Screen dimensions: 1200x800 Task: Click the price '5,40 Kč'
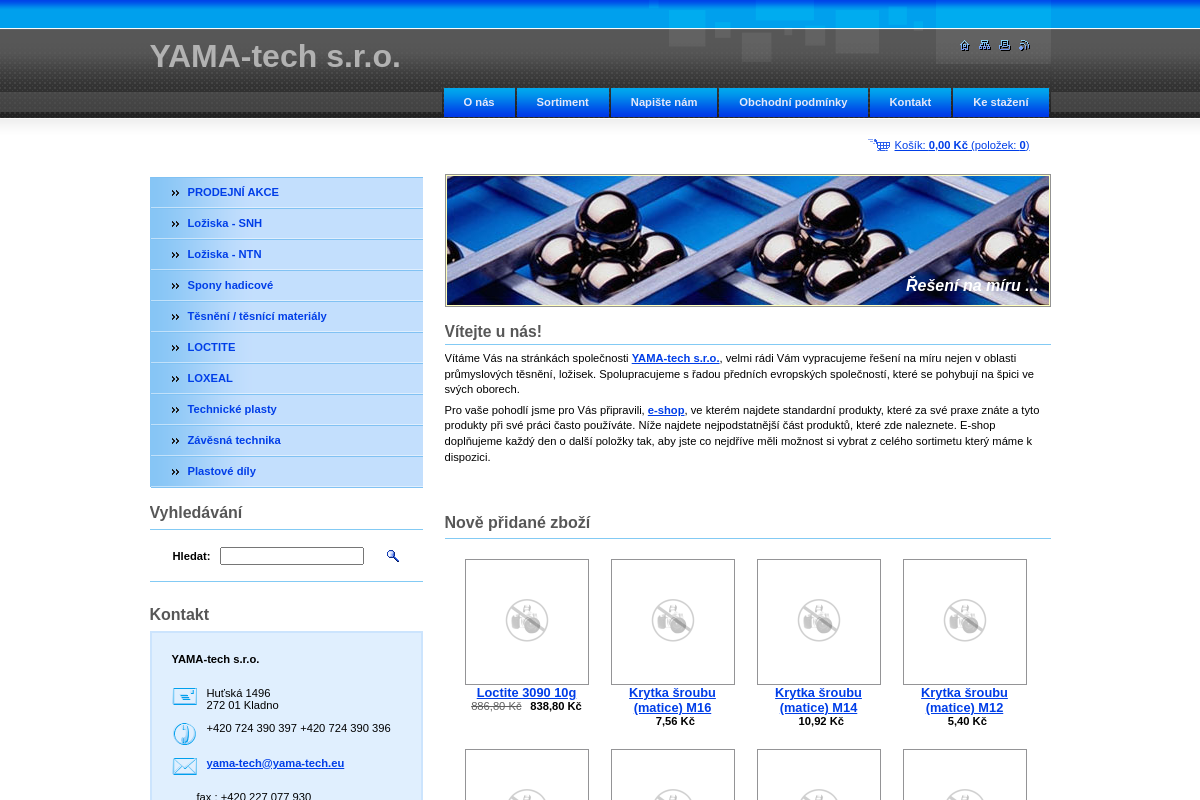[967, 721]
